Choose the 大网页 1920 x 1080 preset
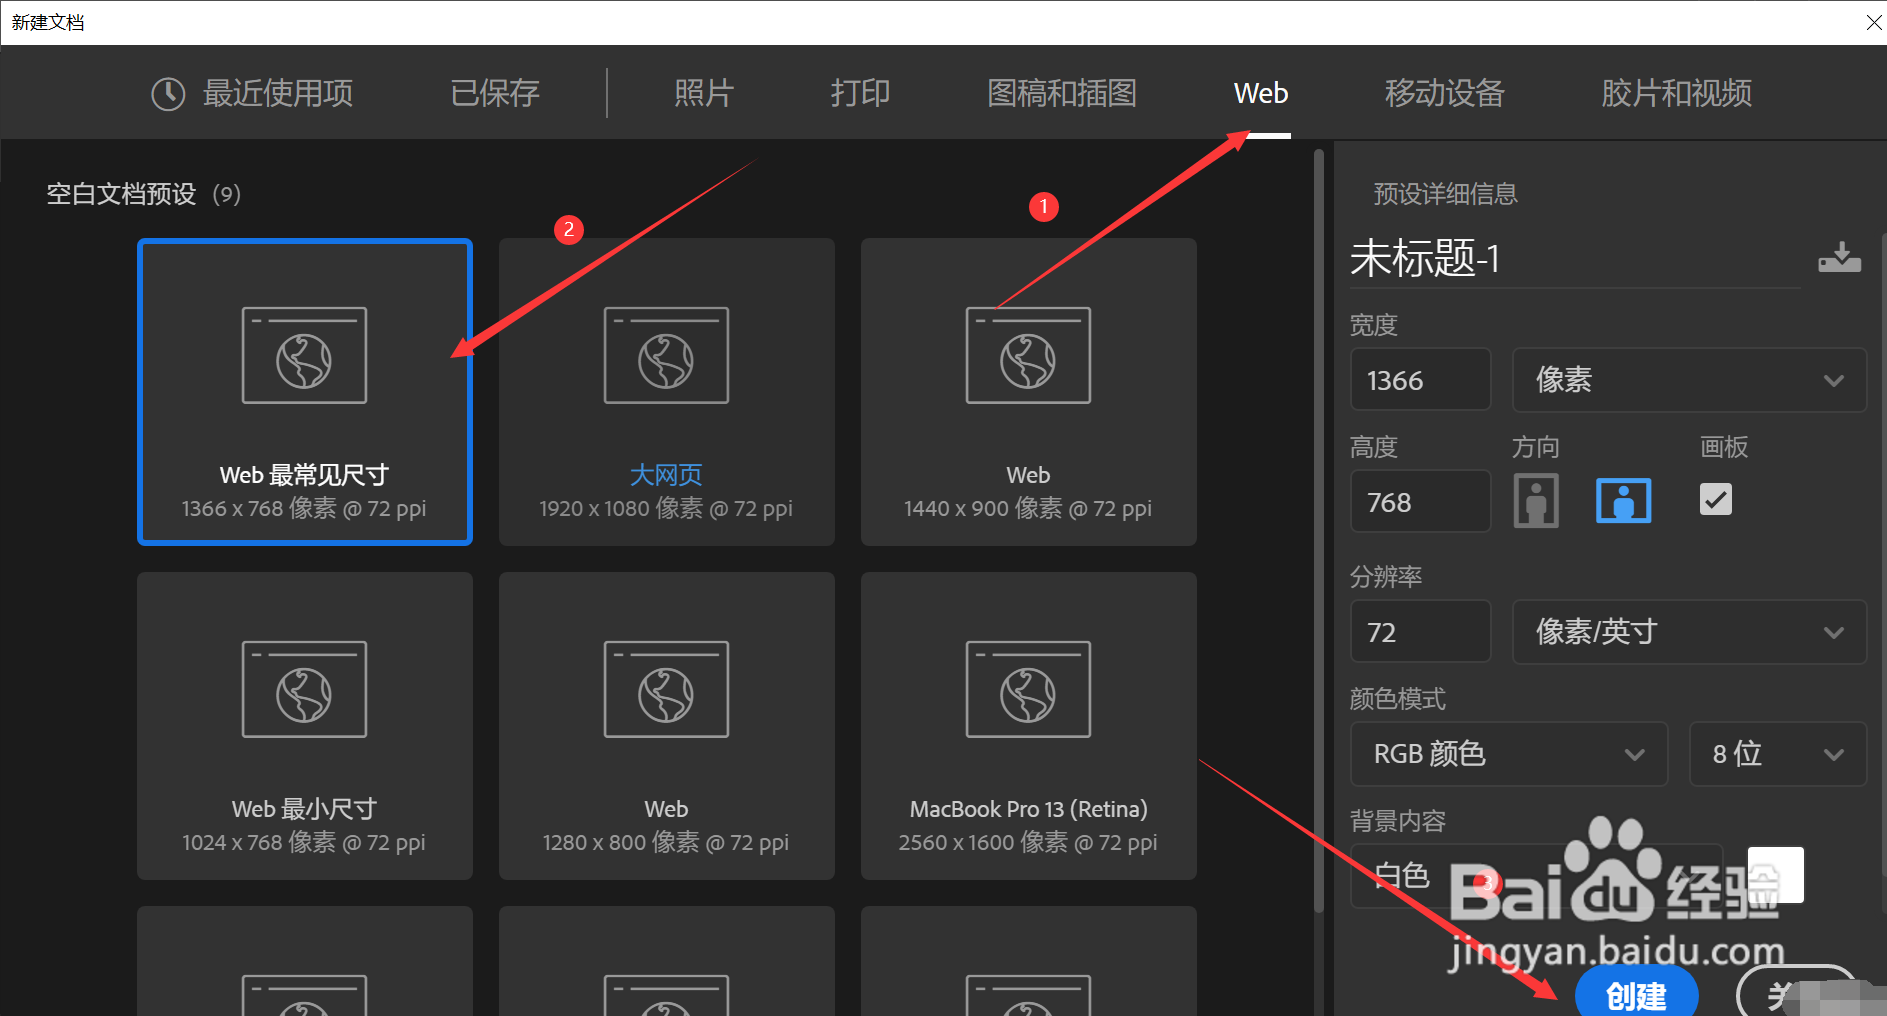 pyautogui.click(x=667, y=392)
